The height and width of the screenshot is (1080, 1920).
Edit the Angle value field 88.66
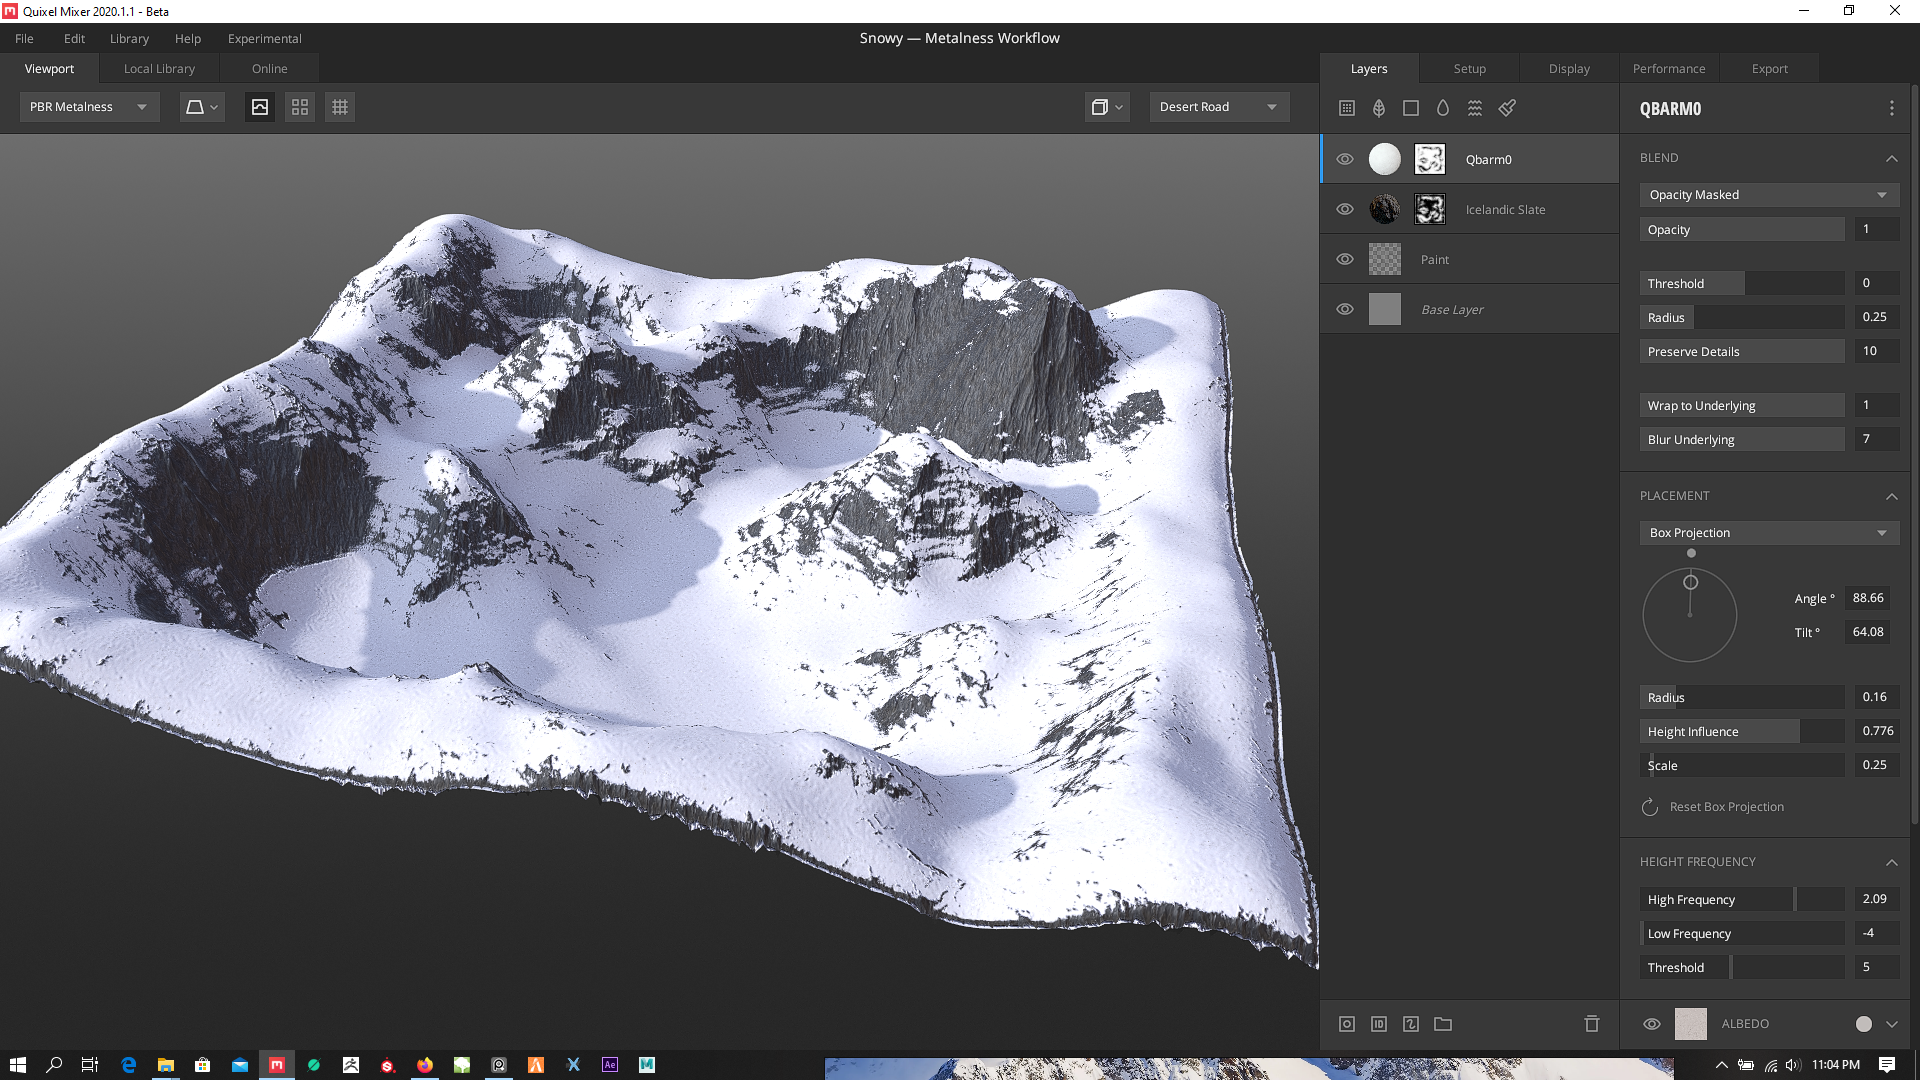[x=1868, y=598]
